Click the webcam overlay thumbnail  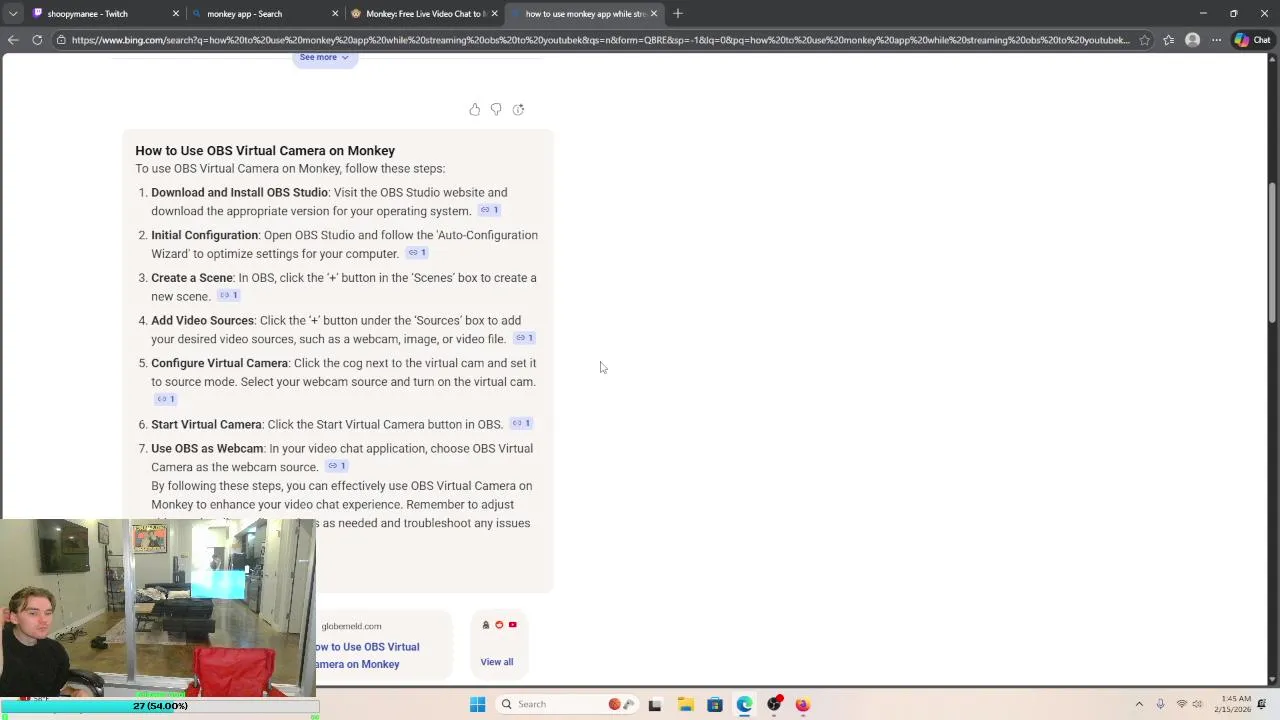158,608
